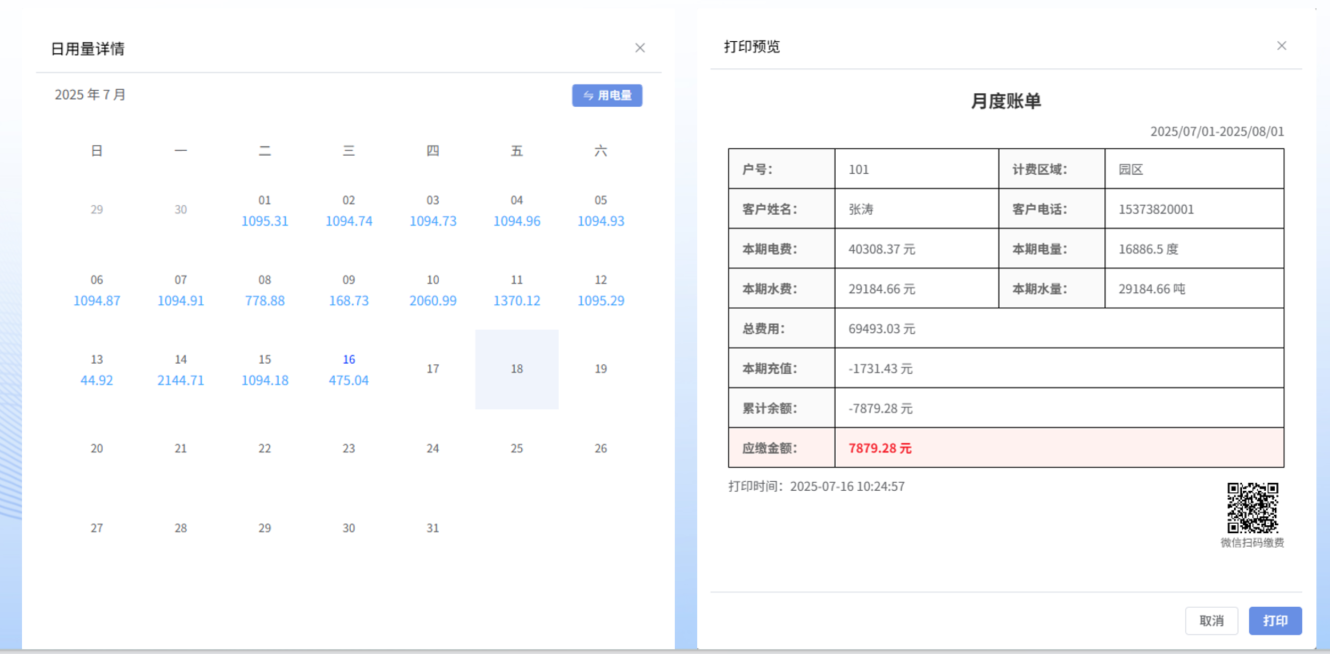Screen dimensions: 1330x654
Task: Switch view with the 用电量 button
Action: 607,95
